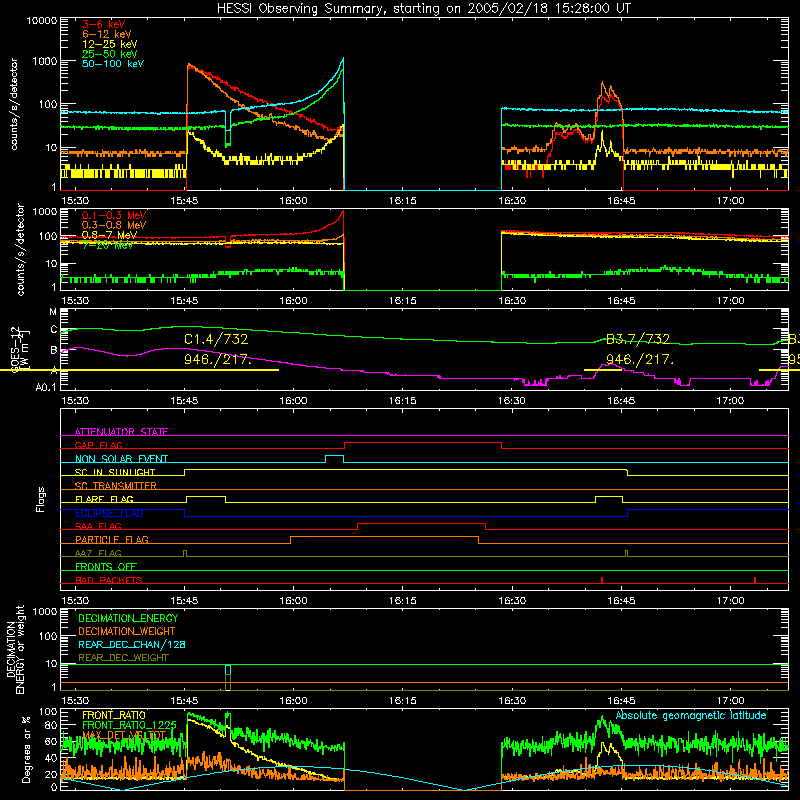Click the DECIMATION_WEIGHT legend label
The height and width of the screenshot is (800, 800).
127,631
